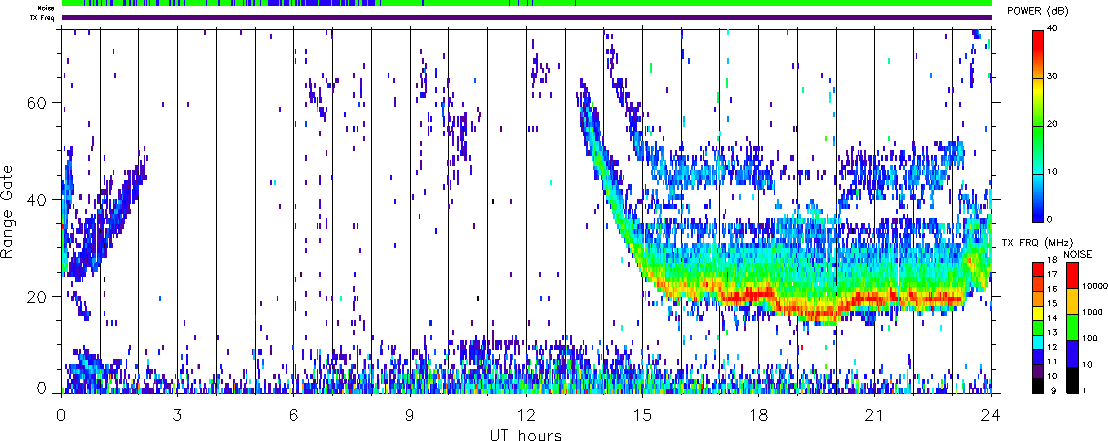Viewport: 1108px width, 441px height.
Task: Click the '40' label atop the POWER colorbar
Action: coord(1054,29)
